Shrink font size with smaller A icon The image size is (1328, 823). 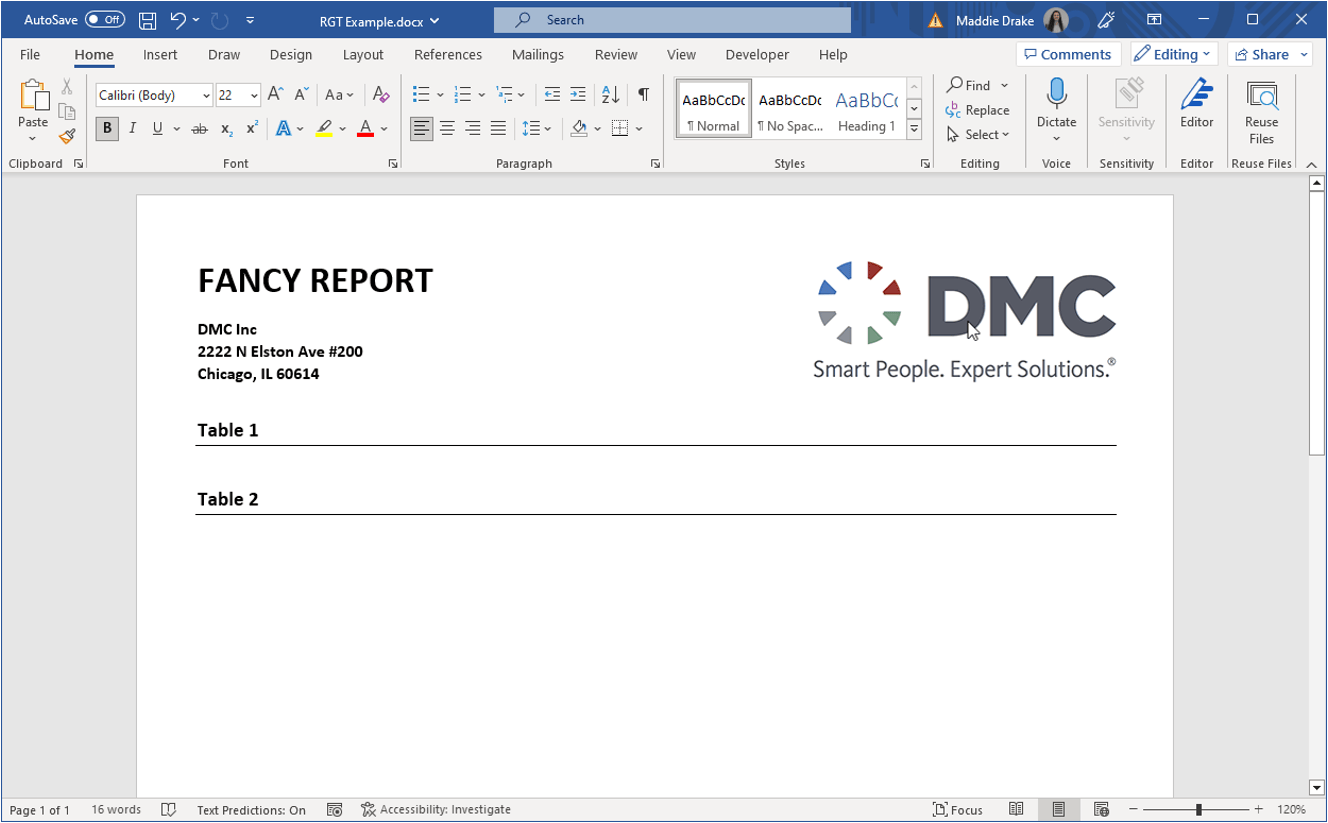tap(301, 95)
